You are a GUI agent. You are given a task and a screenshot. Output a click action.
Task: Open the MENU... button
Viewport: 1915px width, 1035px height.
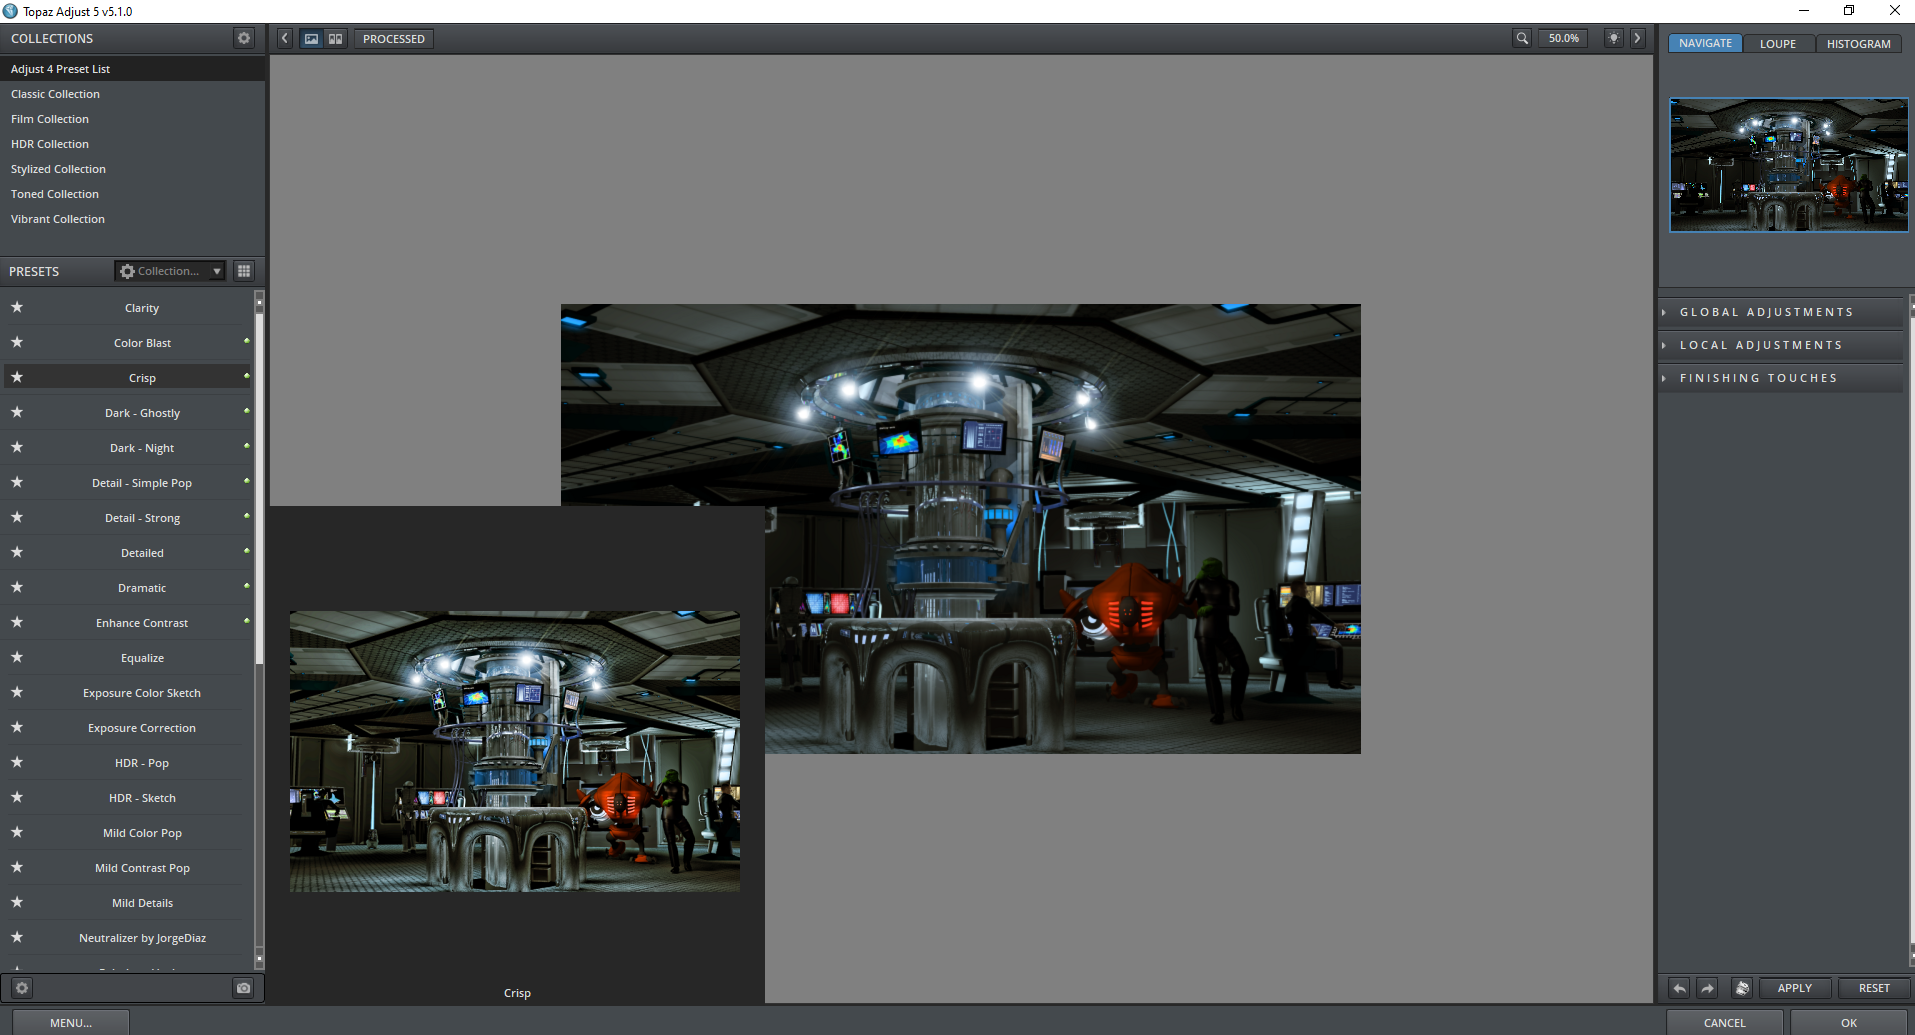pyautogui.click(x=71, y=1023)
